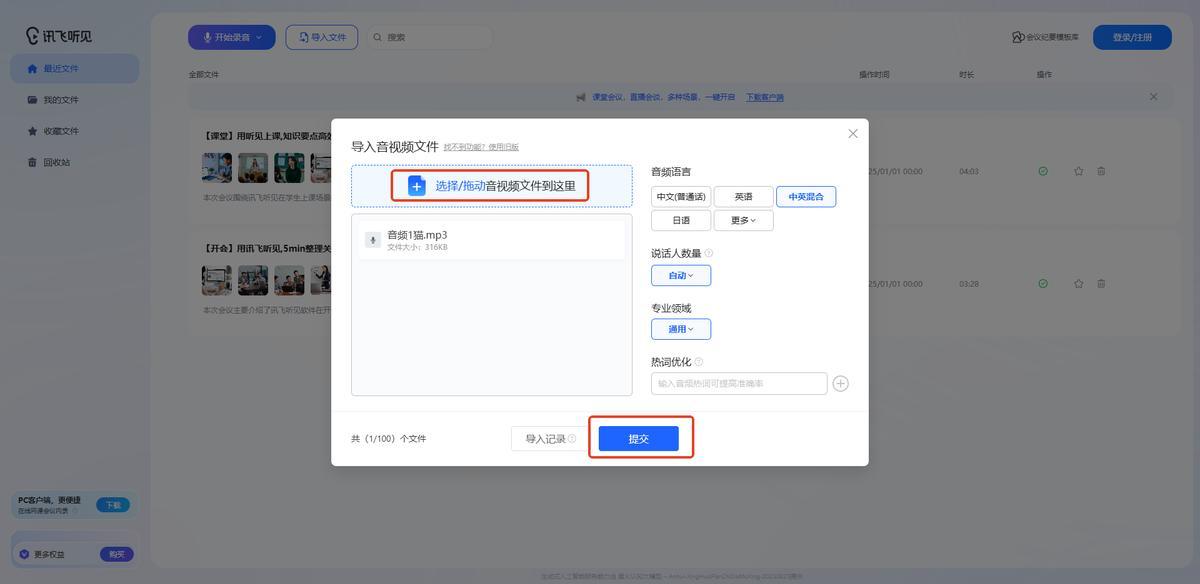The image size is (1200, 584).
Task: Select 中文(普通话) as audio language
Action: point(681,196)
